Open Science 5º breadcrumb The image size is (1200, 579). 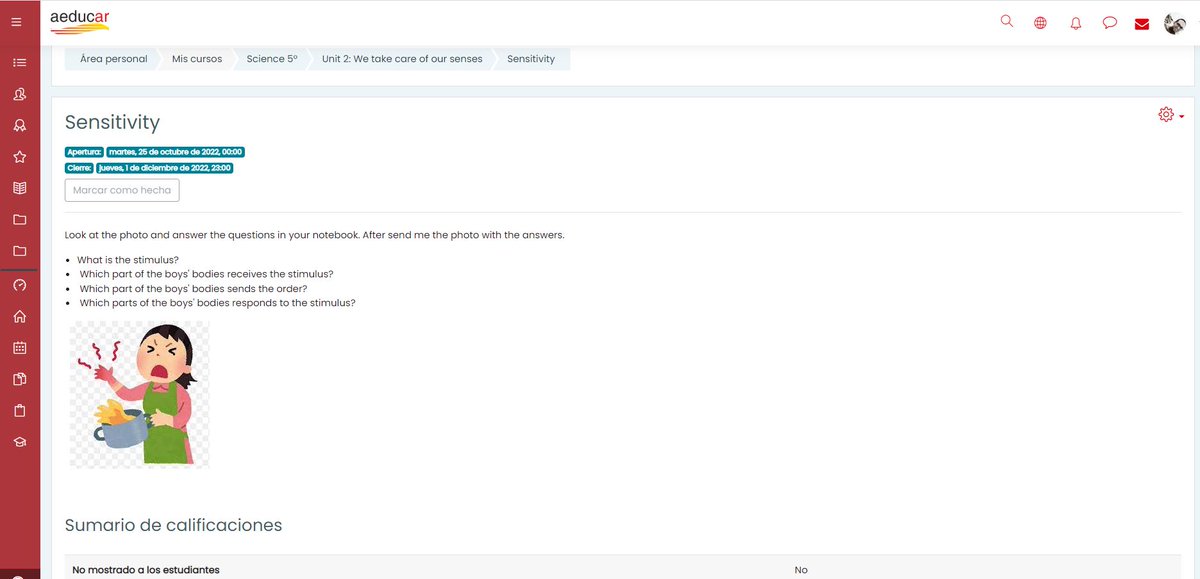point(272,59)
